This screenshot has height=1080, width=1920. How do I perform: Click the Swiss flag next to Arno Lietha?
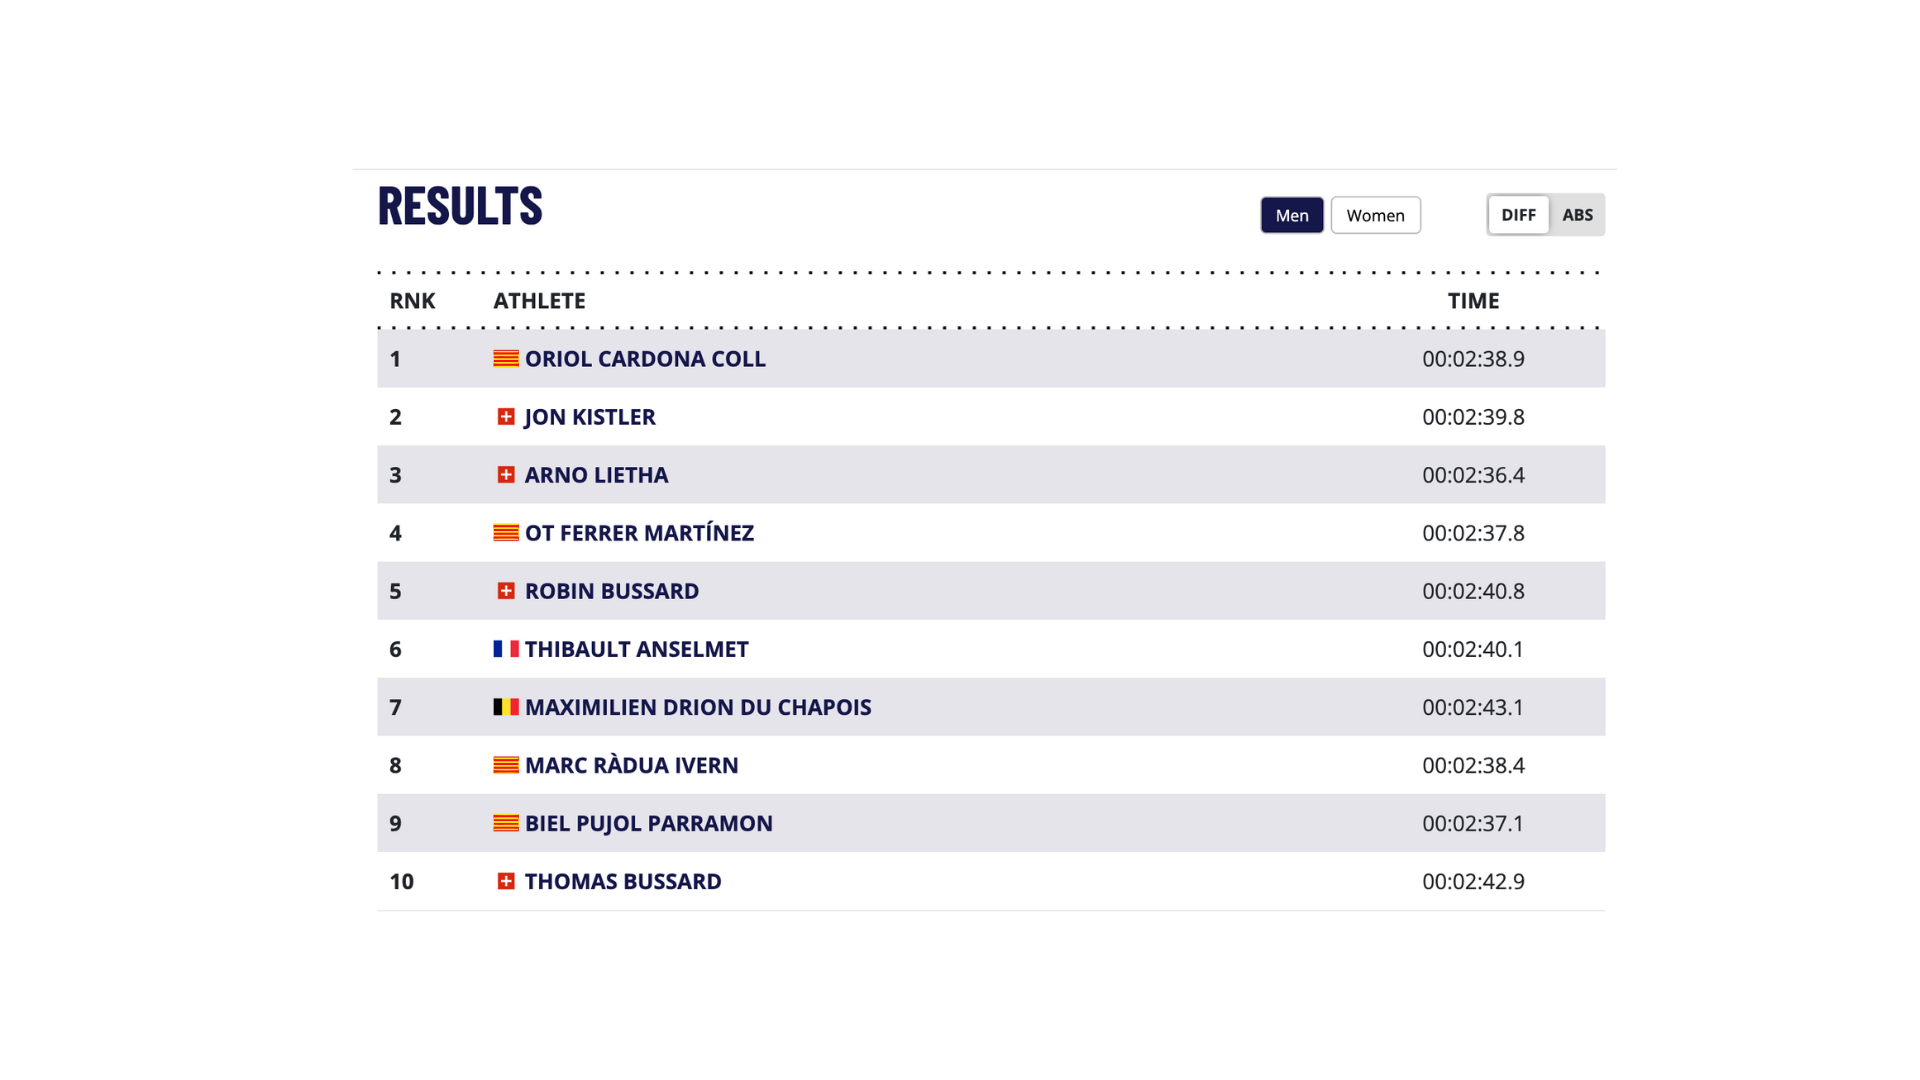pyautogui.click(x=506, y=475)
